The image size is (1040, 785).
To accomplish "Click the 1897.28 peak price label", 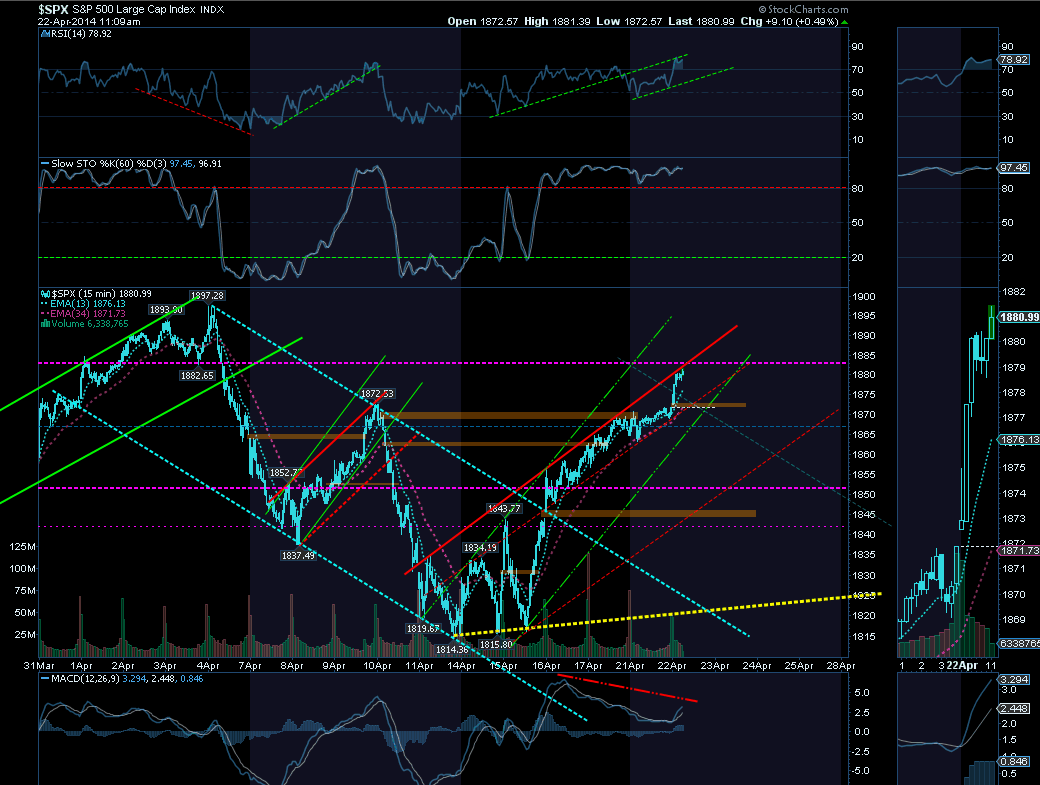I will [206, 295].
